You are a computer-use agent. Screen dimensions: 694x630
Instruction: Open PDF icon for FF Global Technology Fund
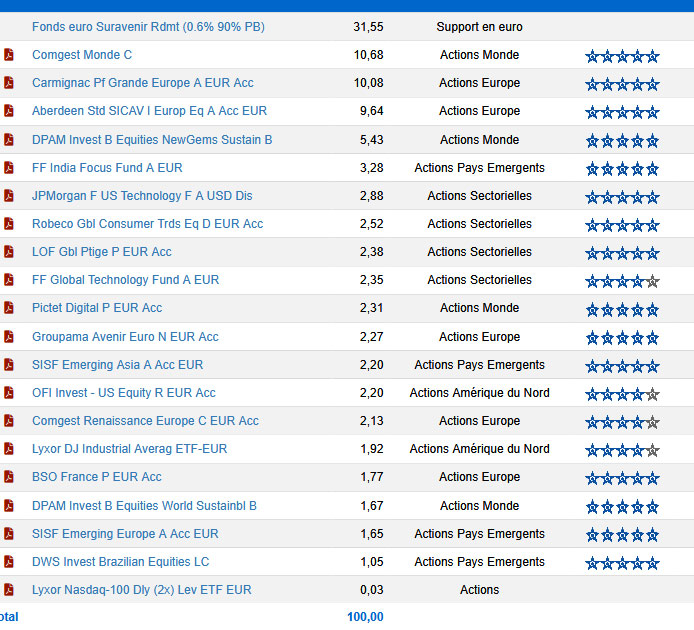[9, 280]
